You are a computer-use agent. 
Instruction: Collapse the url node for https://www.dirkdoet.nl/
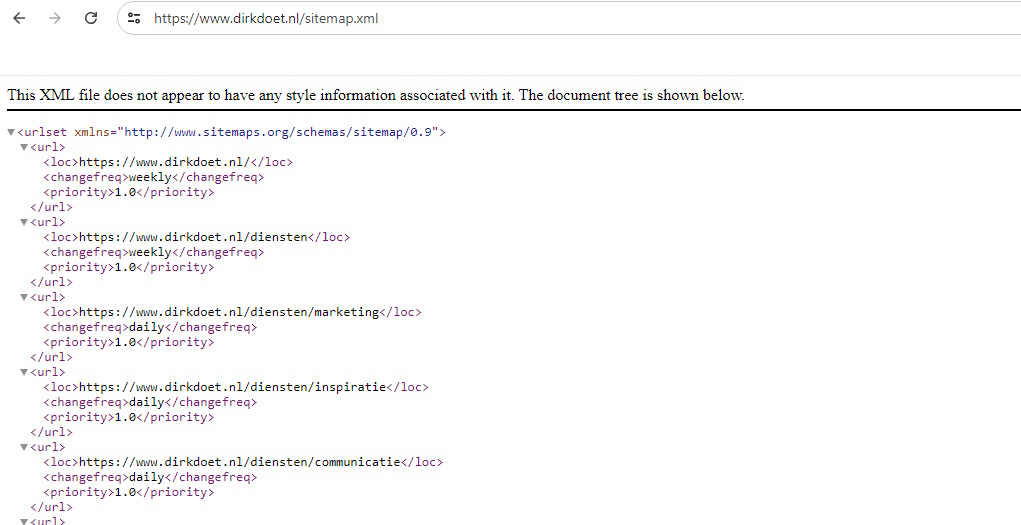point(24,147)
